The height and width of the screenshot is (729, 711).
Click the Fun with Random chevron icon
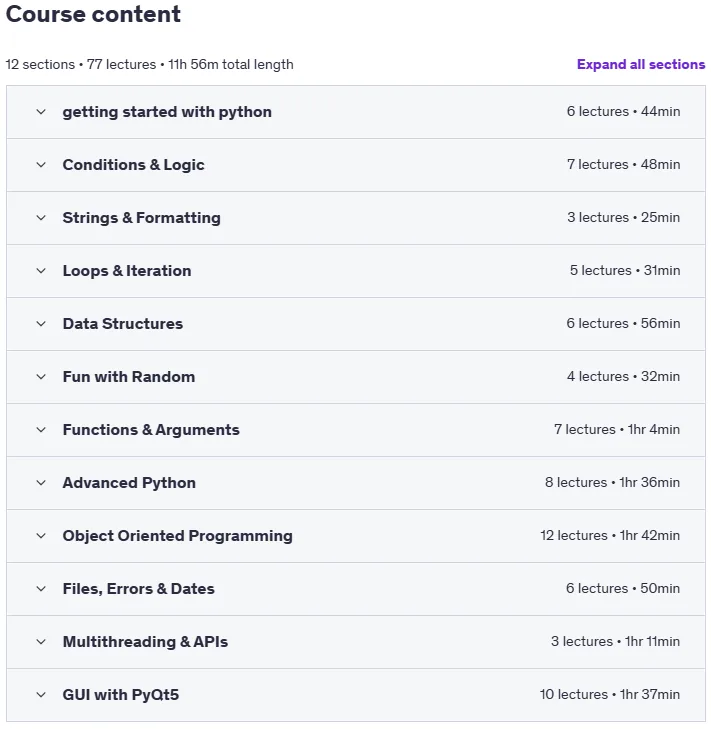(41, 377)
